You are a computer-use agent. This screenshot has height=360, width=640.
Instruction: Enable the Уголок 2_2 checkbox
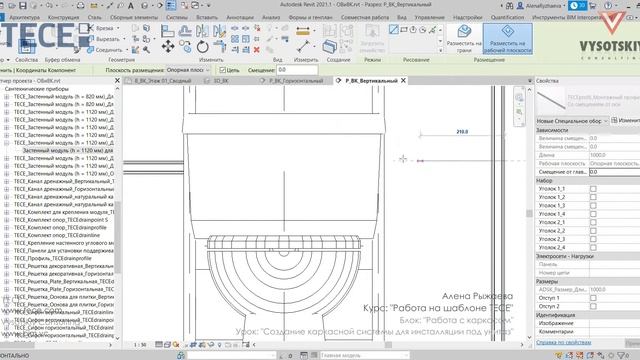pos(593,231)
